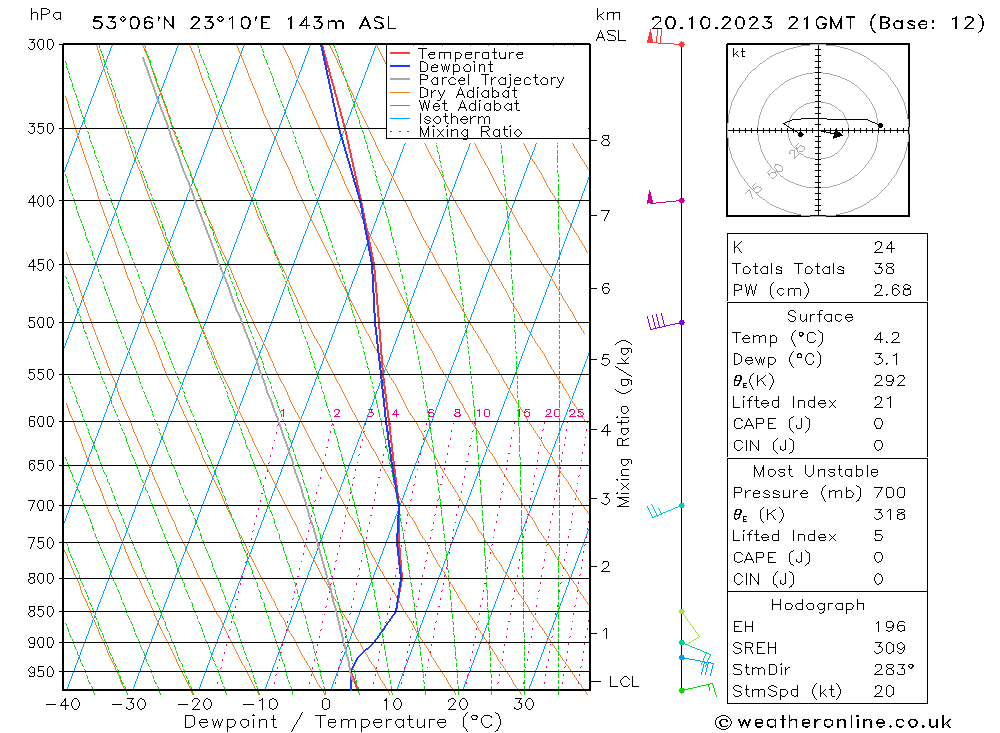Click the 850 hPa pressure axis label
Viewport: 1000px width, 733px height.
click(41, 612)
